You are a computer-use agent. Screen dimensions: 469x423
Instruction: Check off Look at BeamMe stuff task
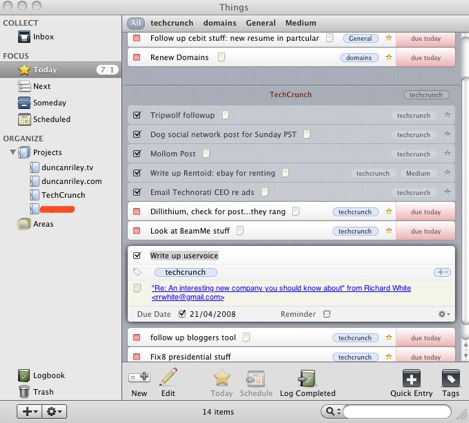click(137, 231)
